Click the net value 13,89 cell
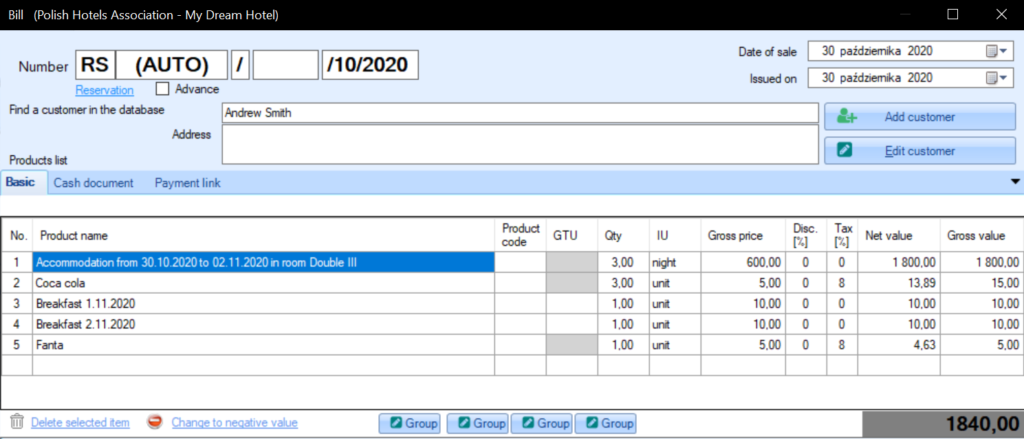The image size is (1024, 439). tap(899, 284)
